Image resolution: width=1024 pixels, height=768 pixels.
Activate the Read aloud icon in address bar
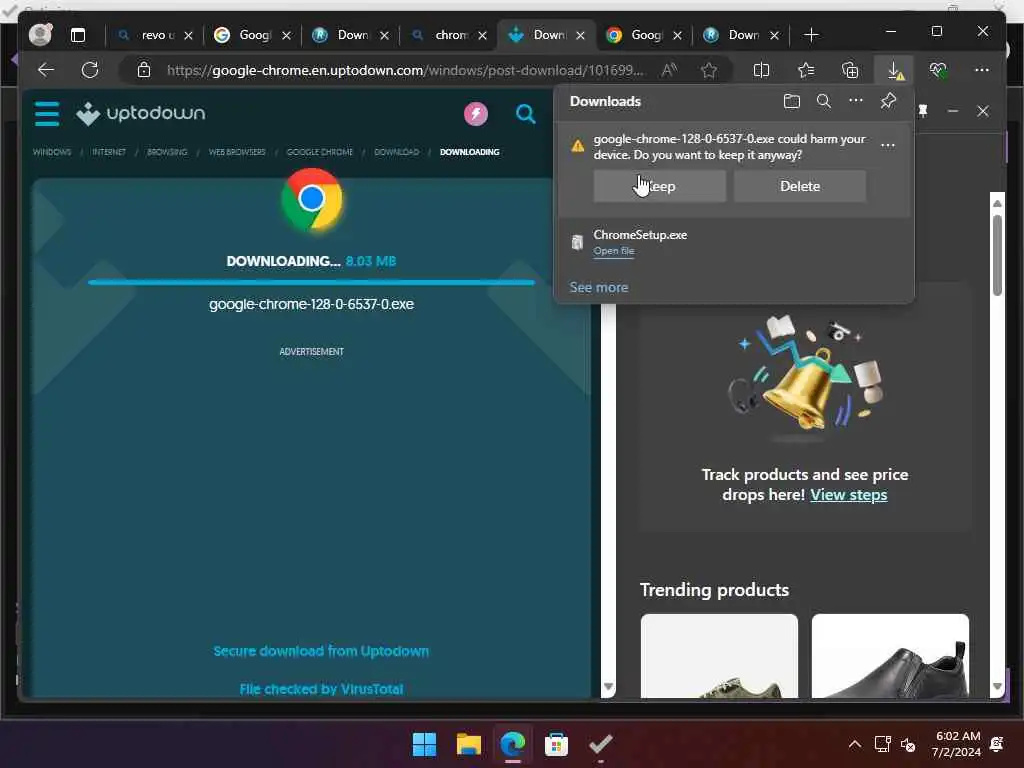(669, 70)
